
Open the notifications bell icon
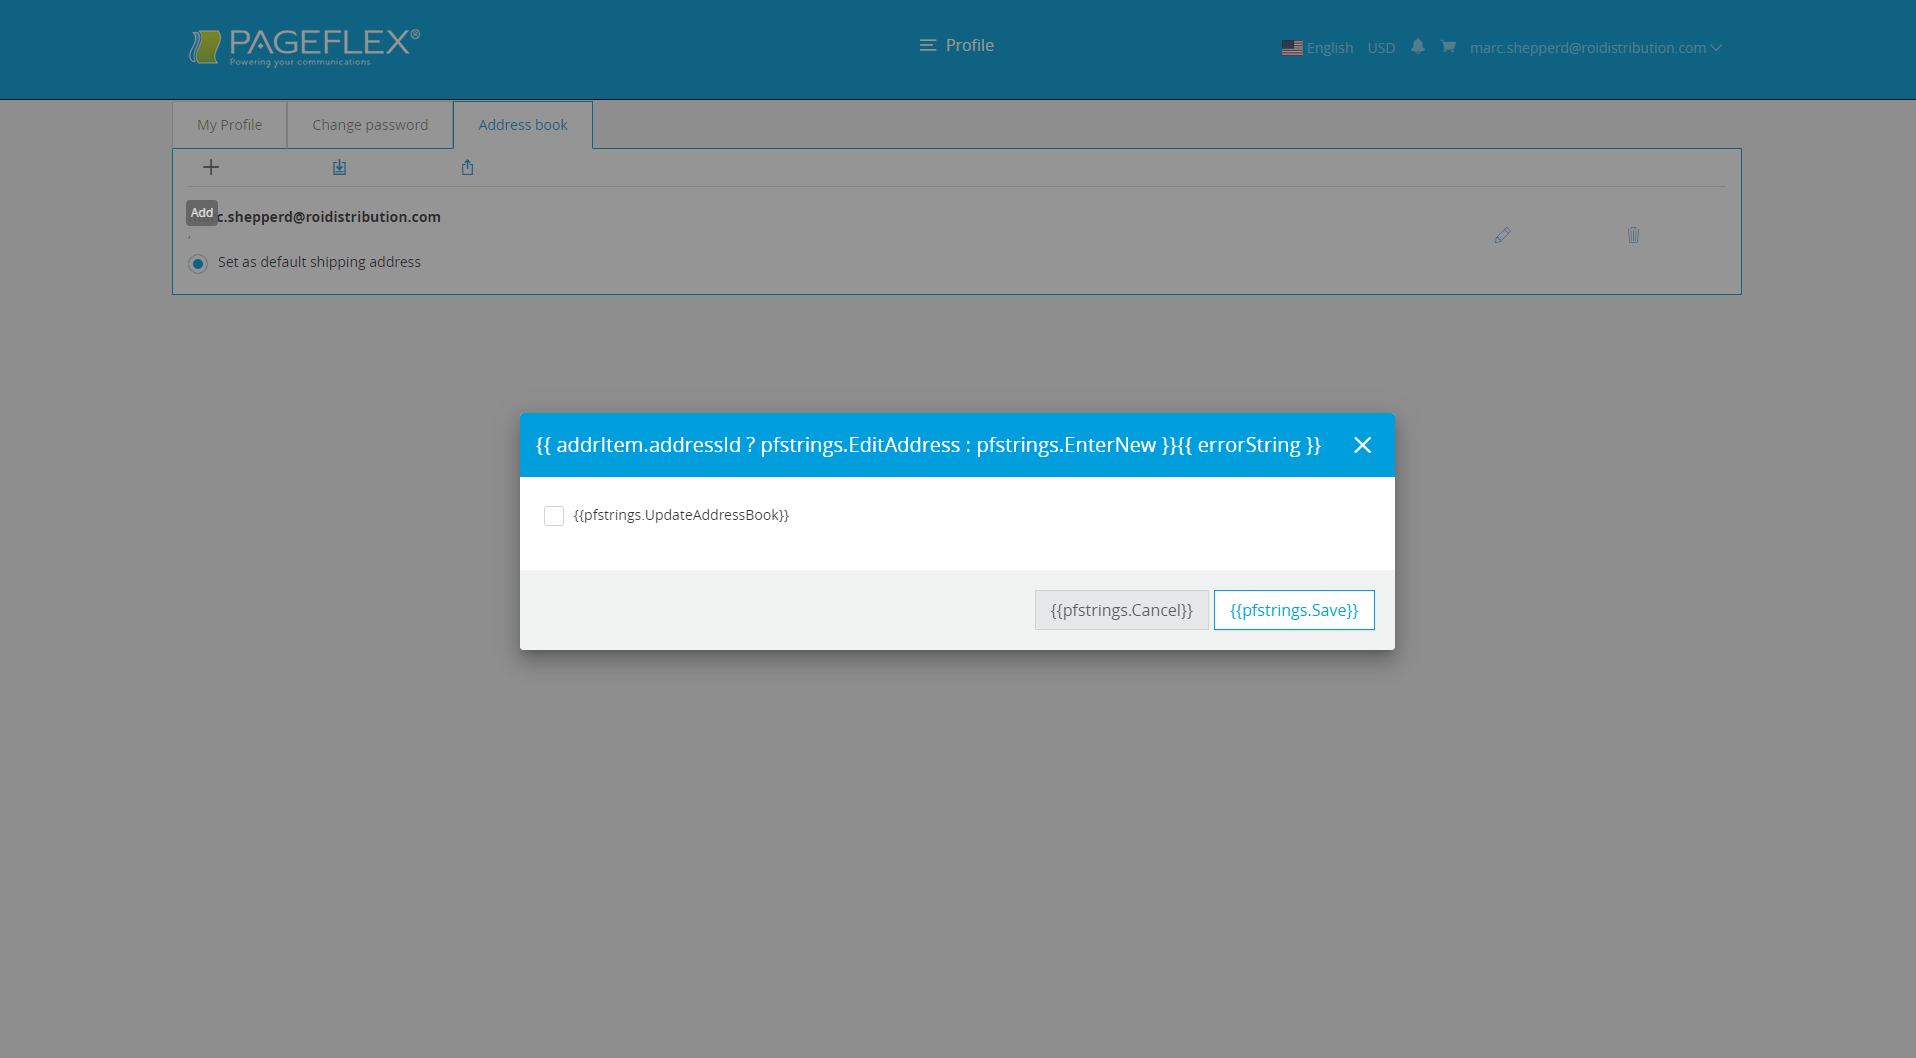tap(1417, 47)
